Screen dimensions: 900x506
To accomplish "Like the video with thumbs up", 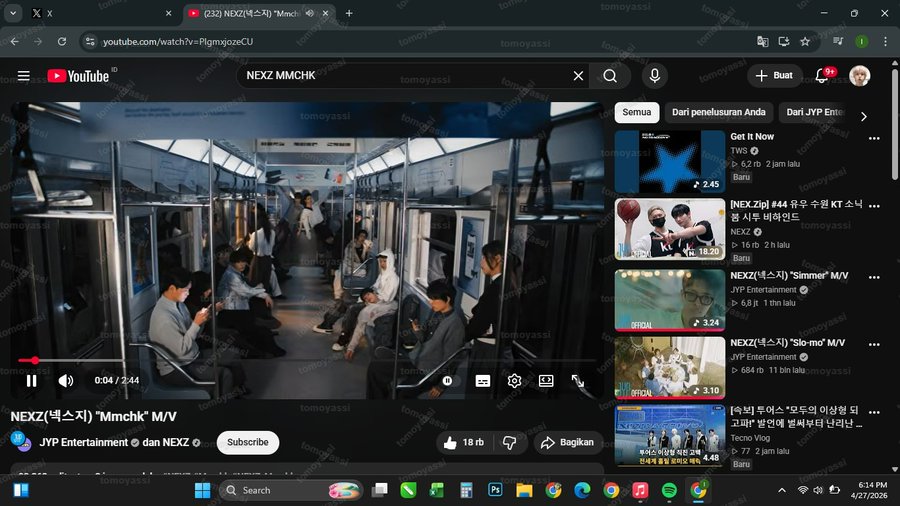I will click(464, 442).
